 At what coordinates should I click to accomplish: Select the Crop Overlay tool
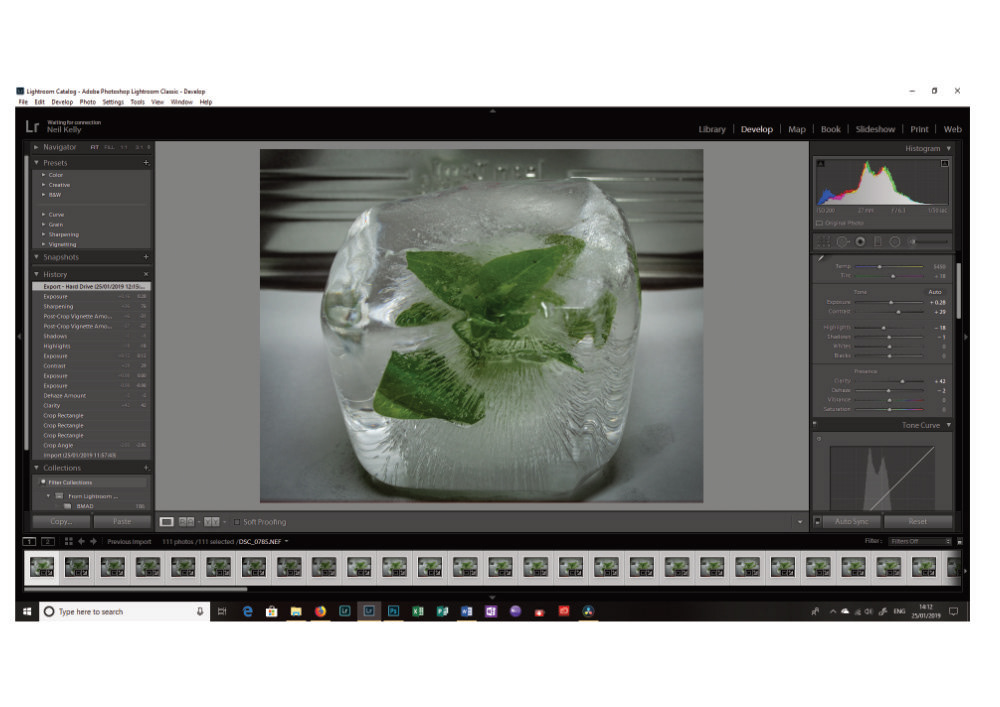[x=823, y=242]
